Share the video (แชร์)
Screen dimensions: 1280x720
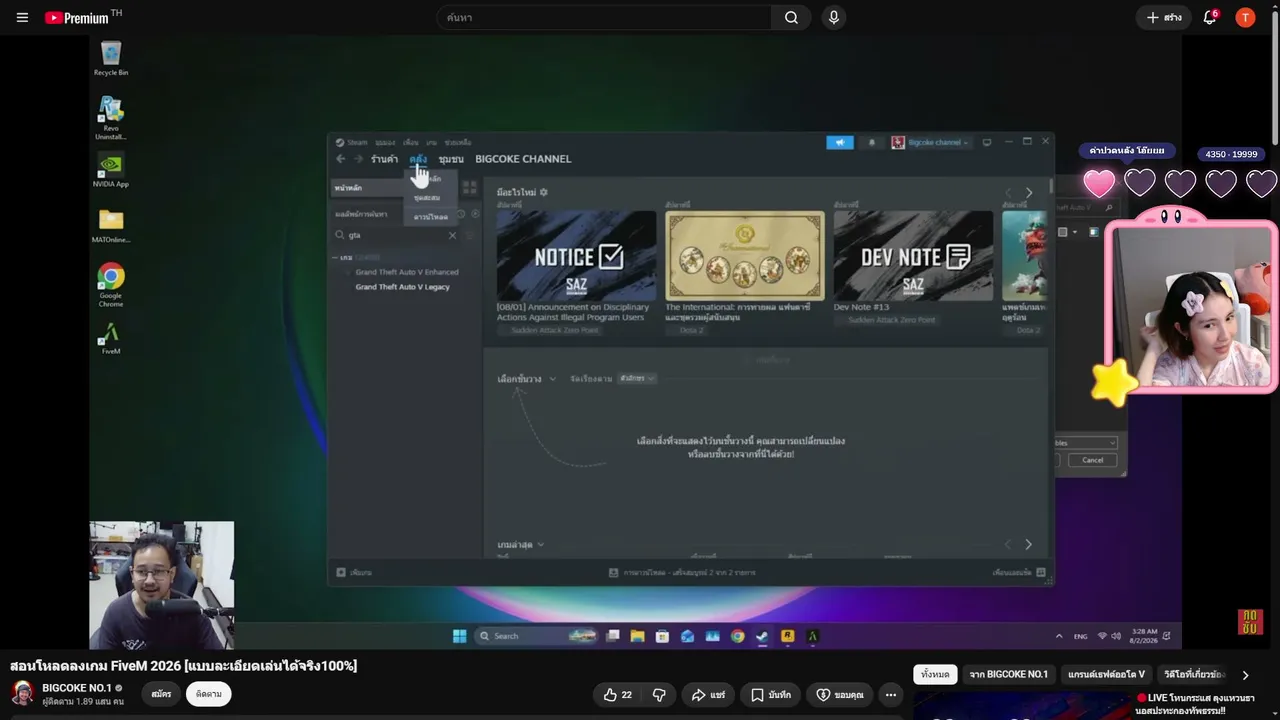[709, 694]
